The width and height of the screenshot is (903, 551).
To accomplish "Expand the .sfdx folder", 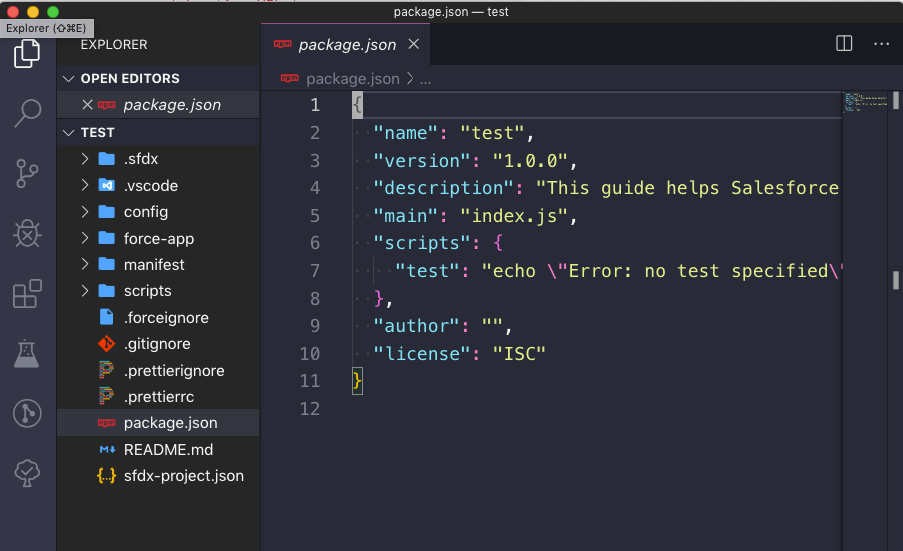I will (x=85, y=159).
